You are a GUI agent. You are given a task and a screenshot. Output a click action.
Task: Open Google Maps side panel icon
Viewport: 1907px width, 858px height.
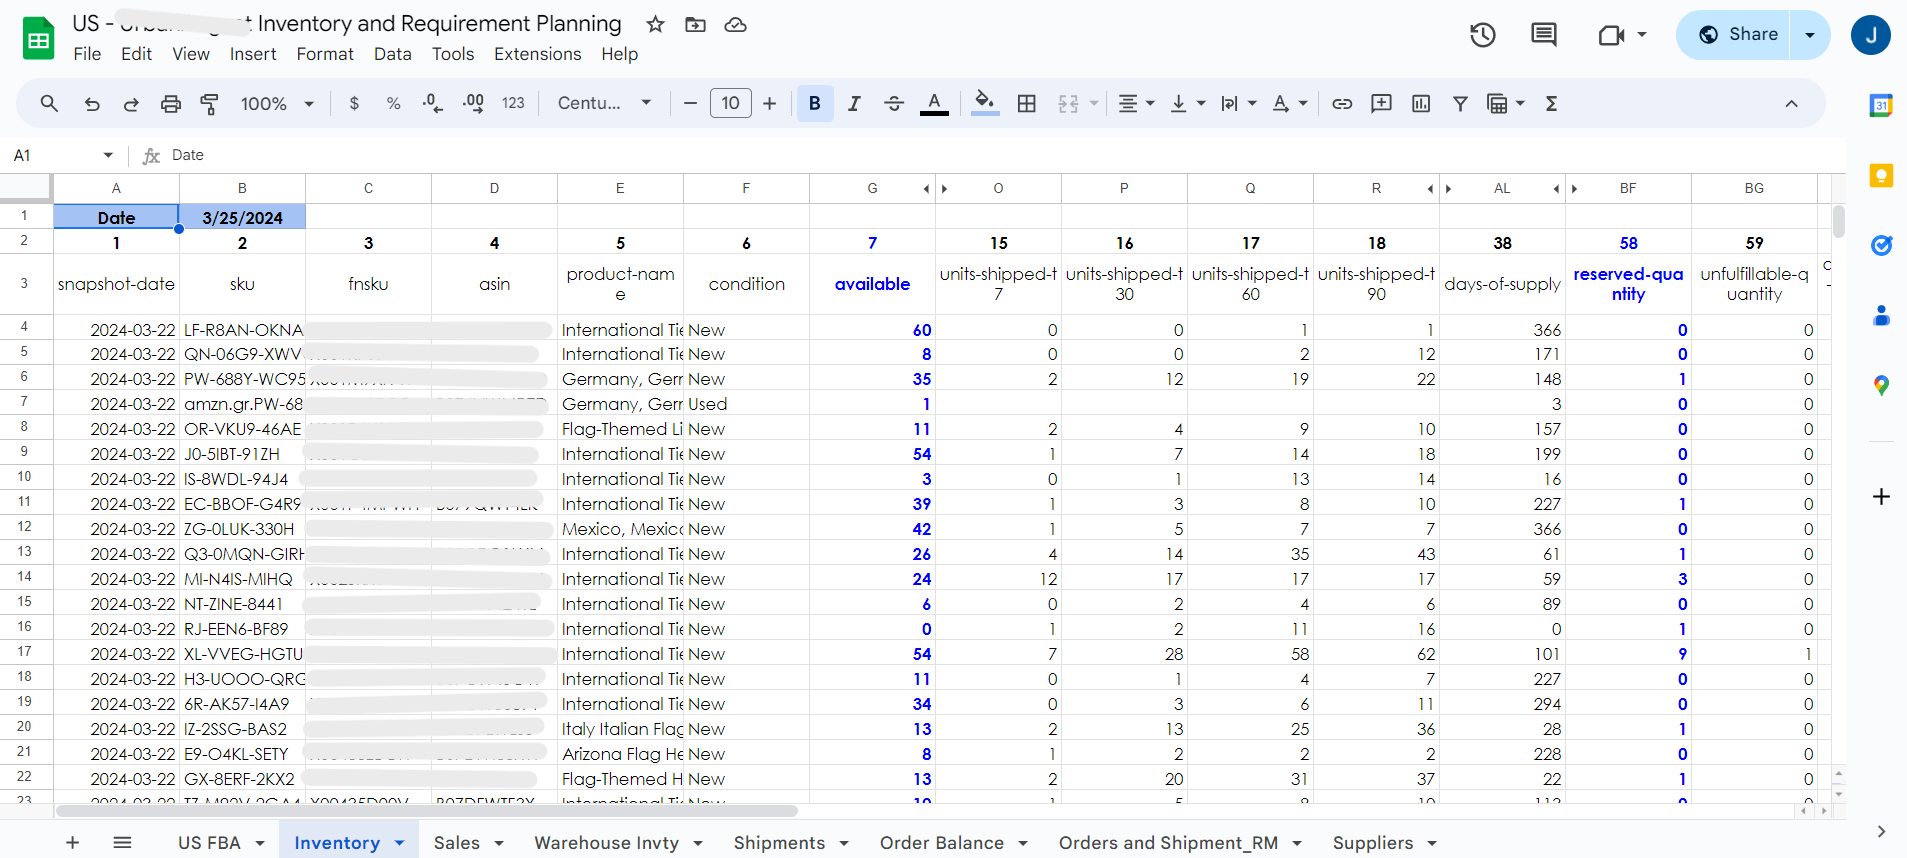pyautogui.click(x=1881, y=385)
